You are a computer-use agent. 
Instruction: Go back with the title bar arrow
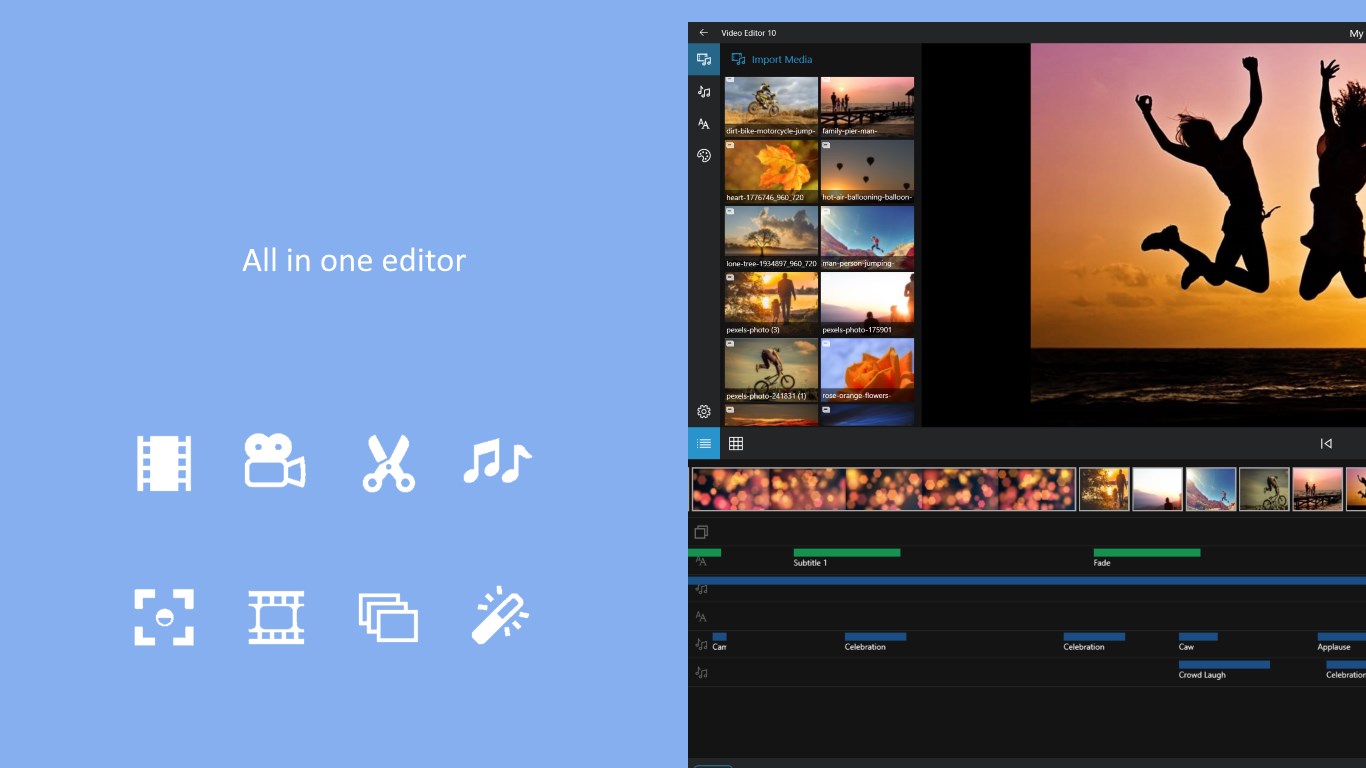703,33
